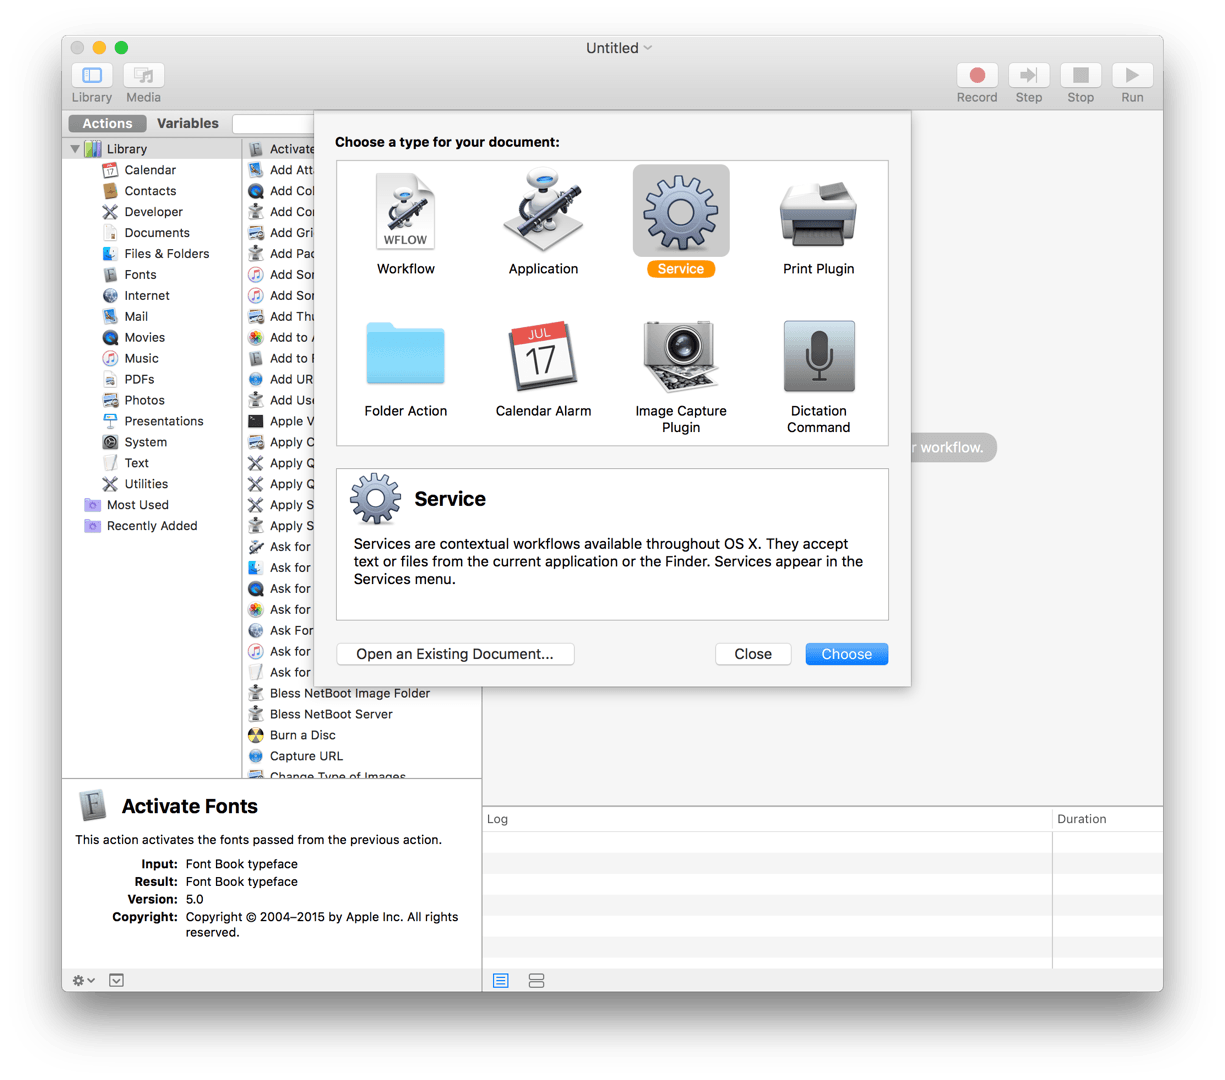Select the Dictation Command microphone icon

[x=818, y=355]
